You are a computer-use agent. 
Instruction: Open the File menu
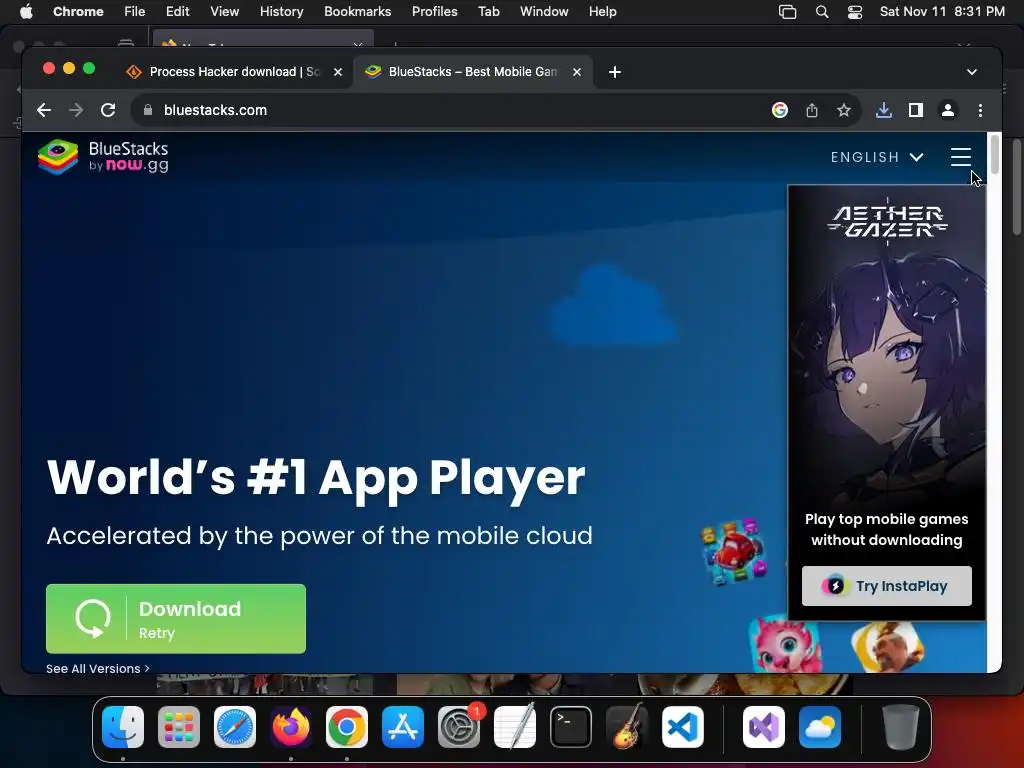[x=135, y=12]
